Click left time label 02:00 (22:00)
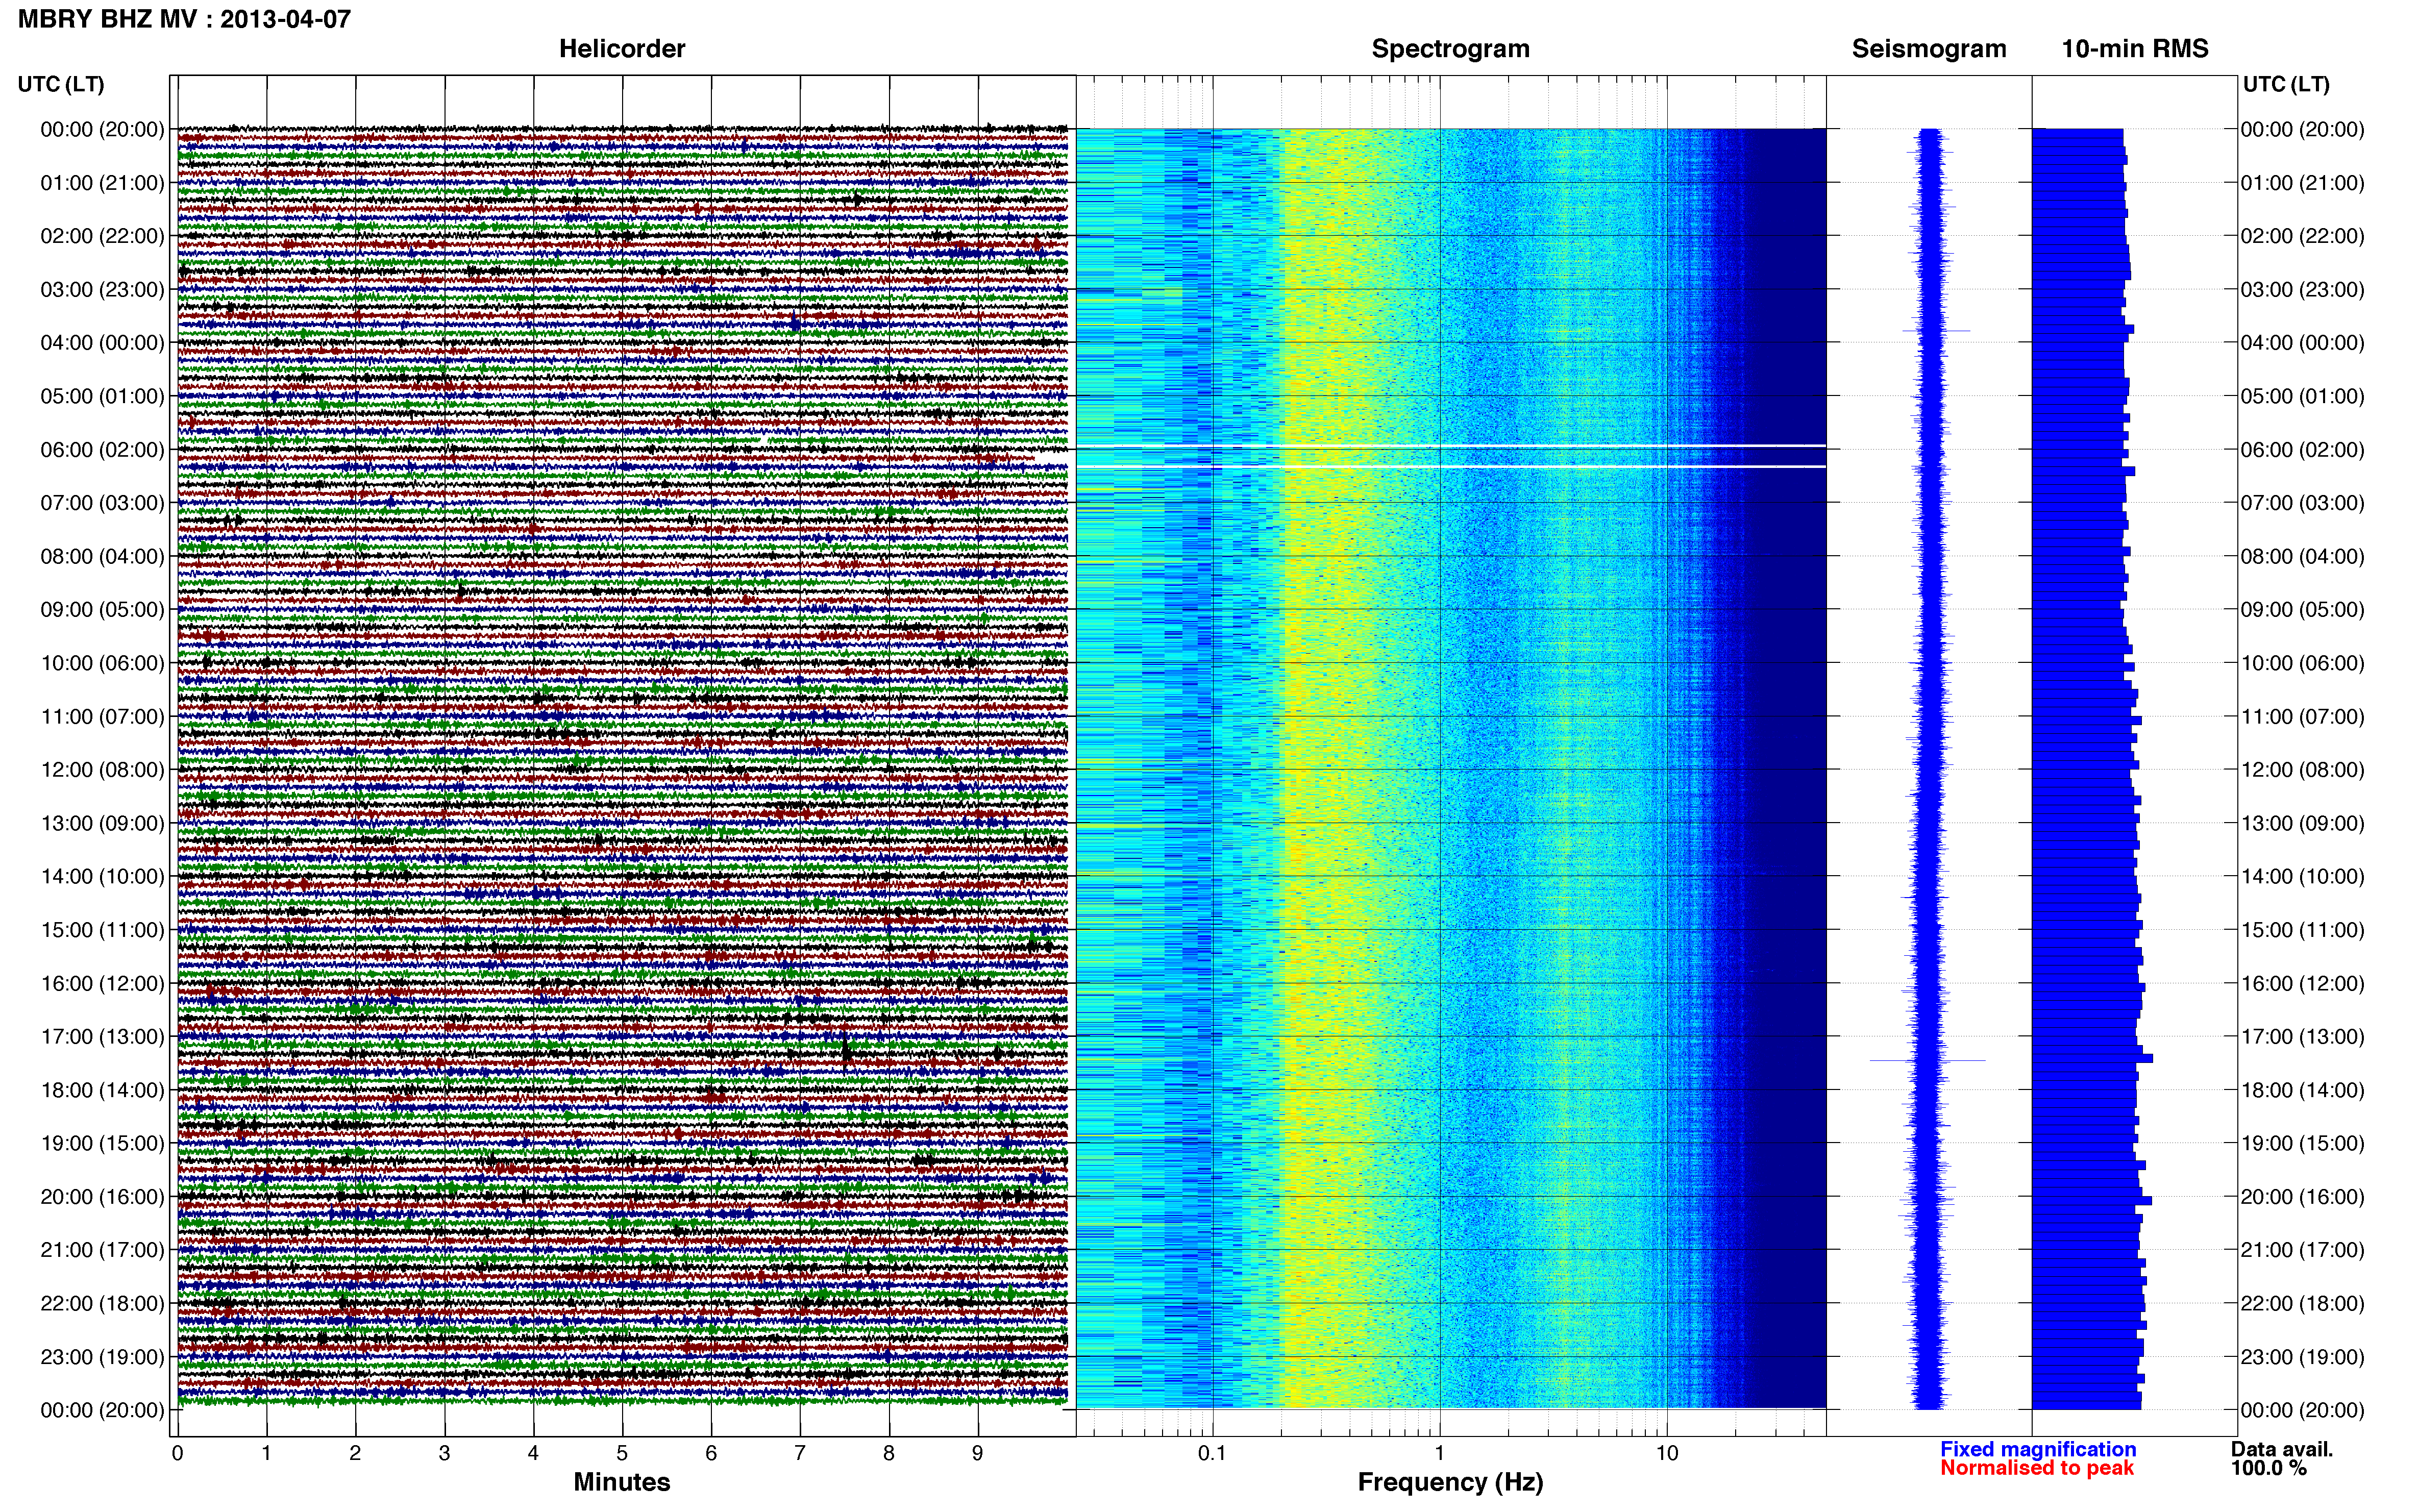 point(102,236)
